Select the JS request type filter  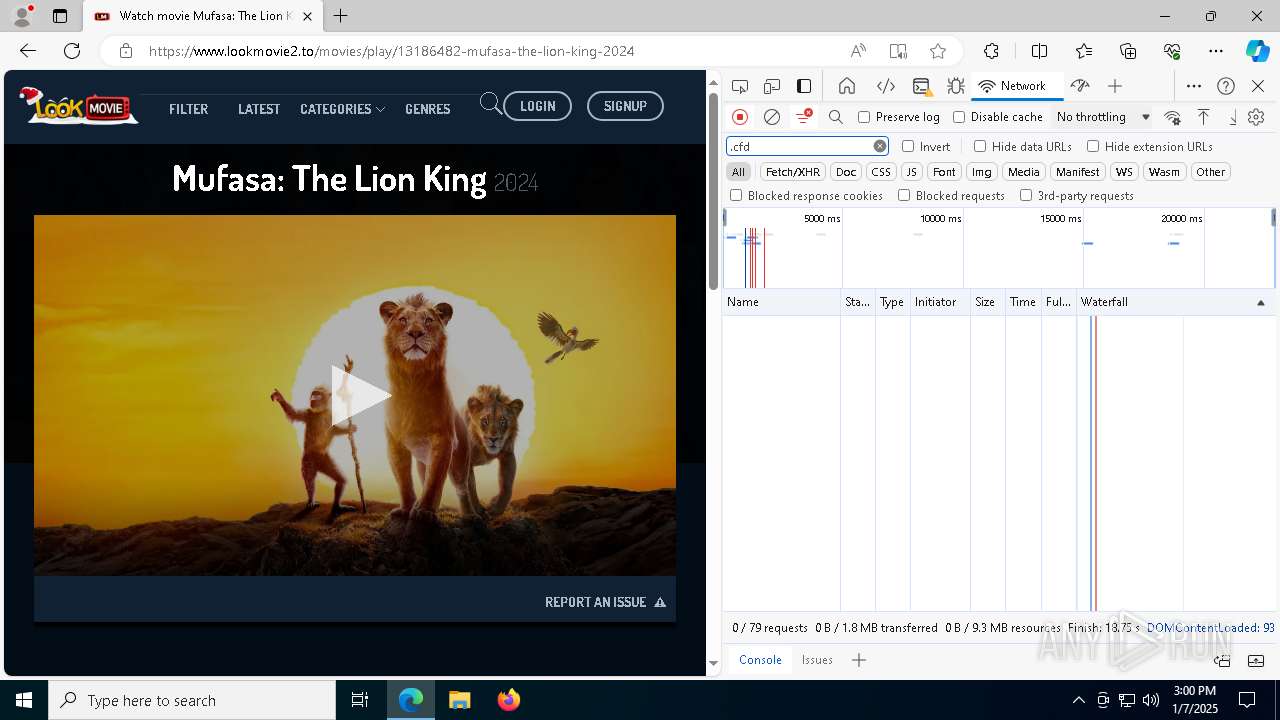coord(911,172)
